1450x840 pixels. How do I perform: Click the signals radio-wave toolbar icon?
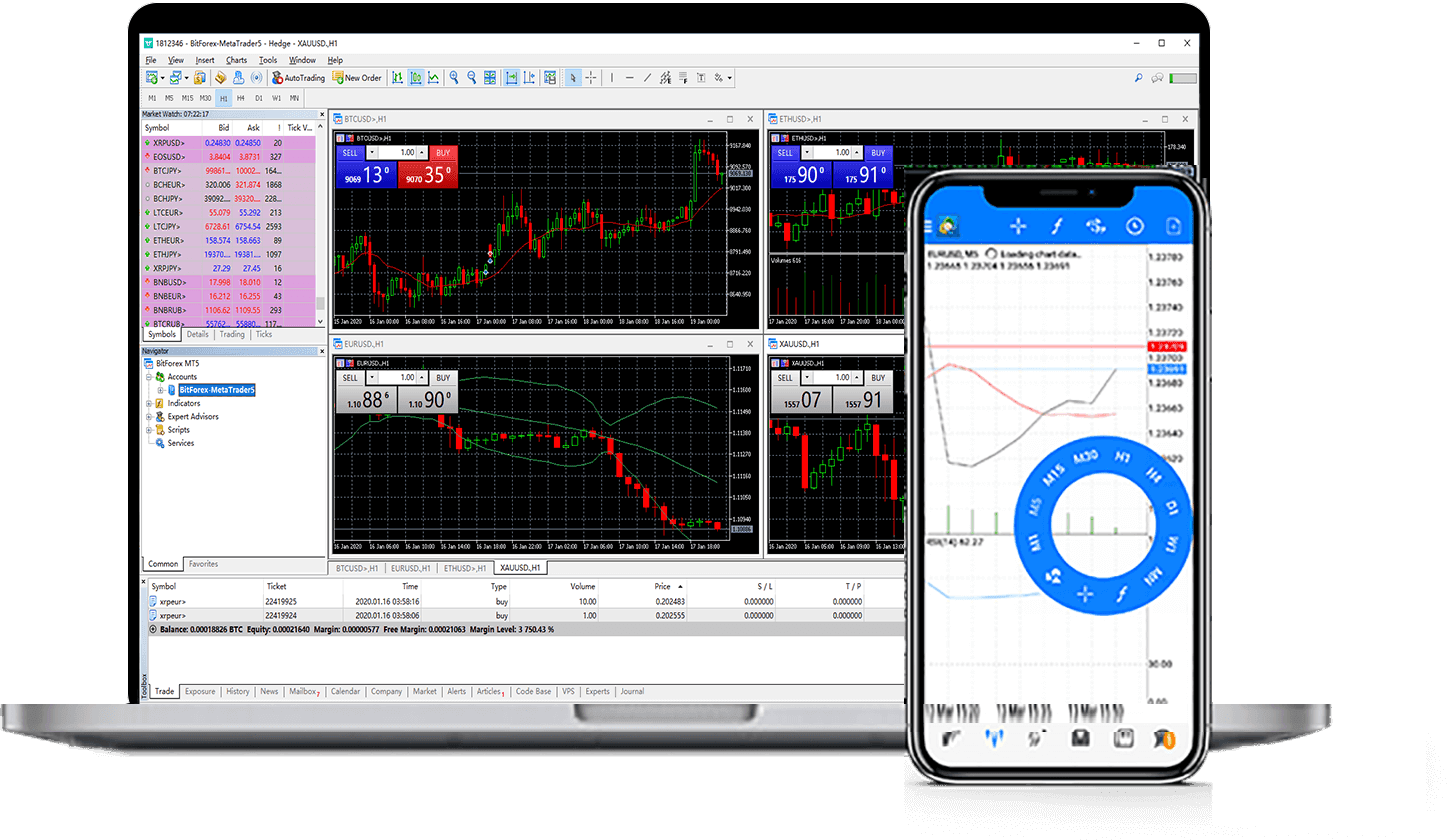pos(257,77)
